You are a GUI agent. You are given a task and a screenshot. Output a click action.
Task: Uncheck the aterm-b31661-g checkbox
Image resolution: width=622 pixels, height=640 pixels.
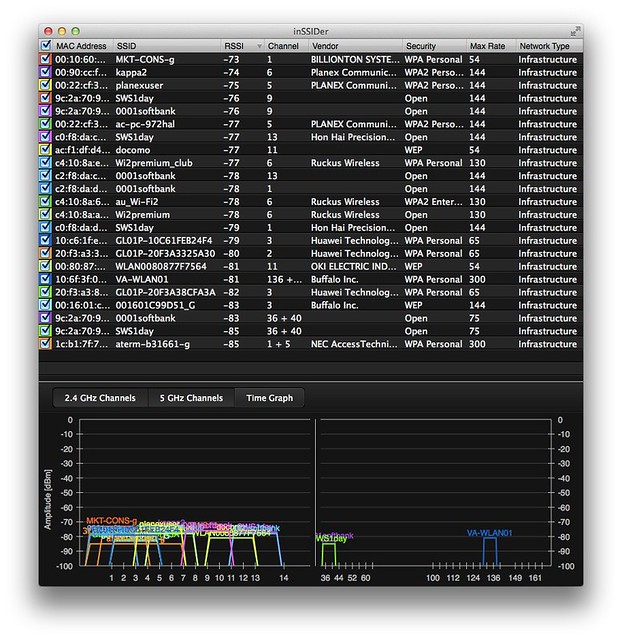click(x=45, y=344)
